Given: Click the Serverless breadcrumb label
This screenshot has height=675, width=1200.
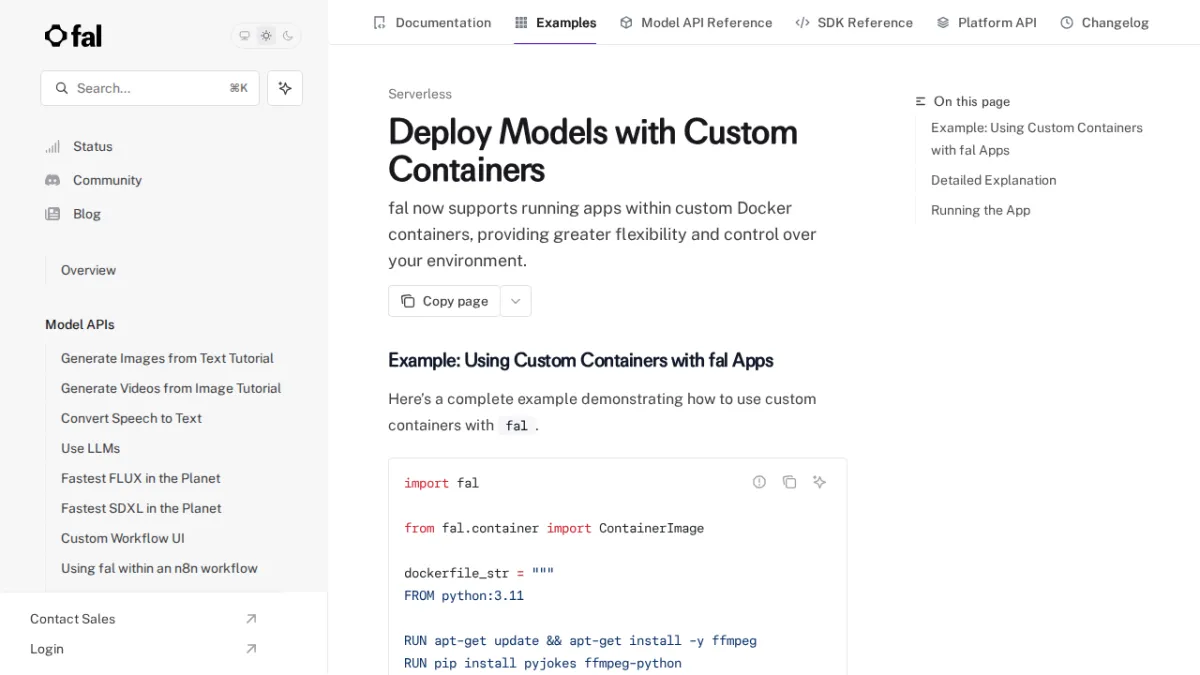Looking at the screenshot, I should (x=420, y=94).
